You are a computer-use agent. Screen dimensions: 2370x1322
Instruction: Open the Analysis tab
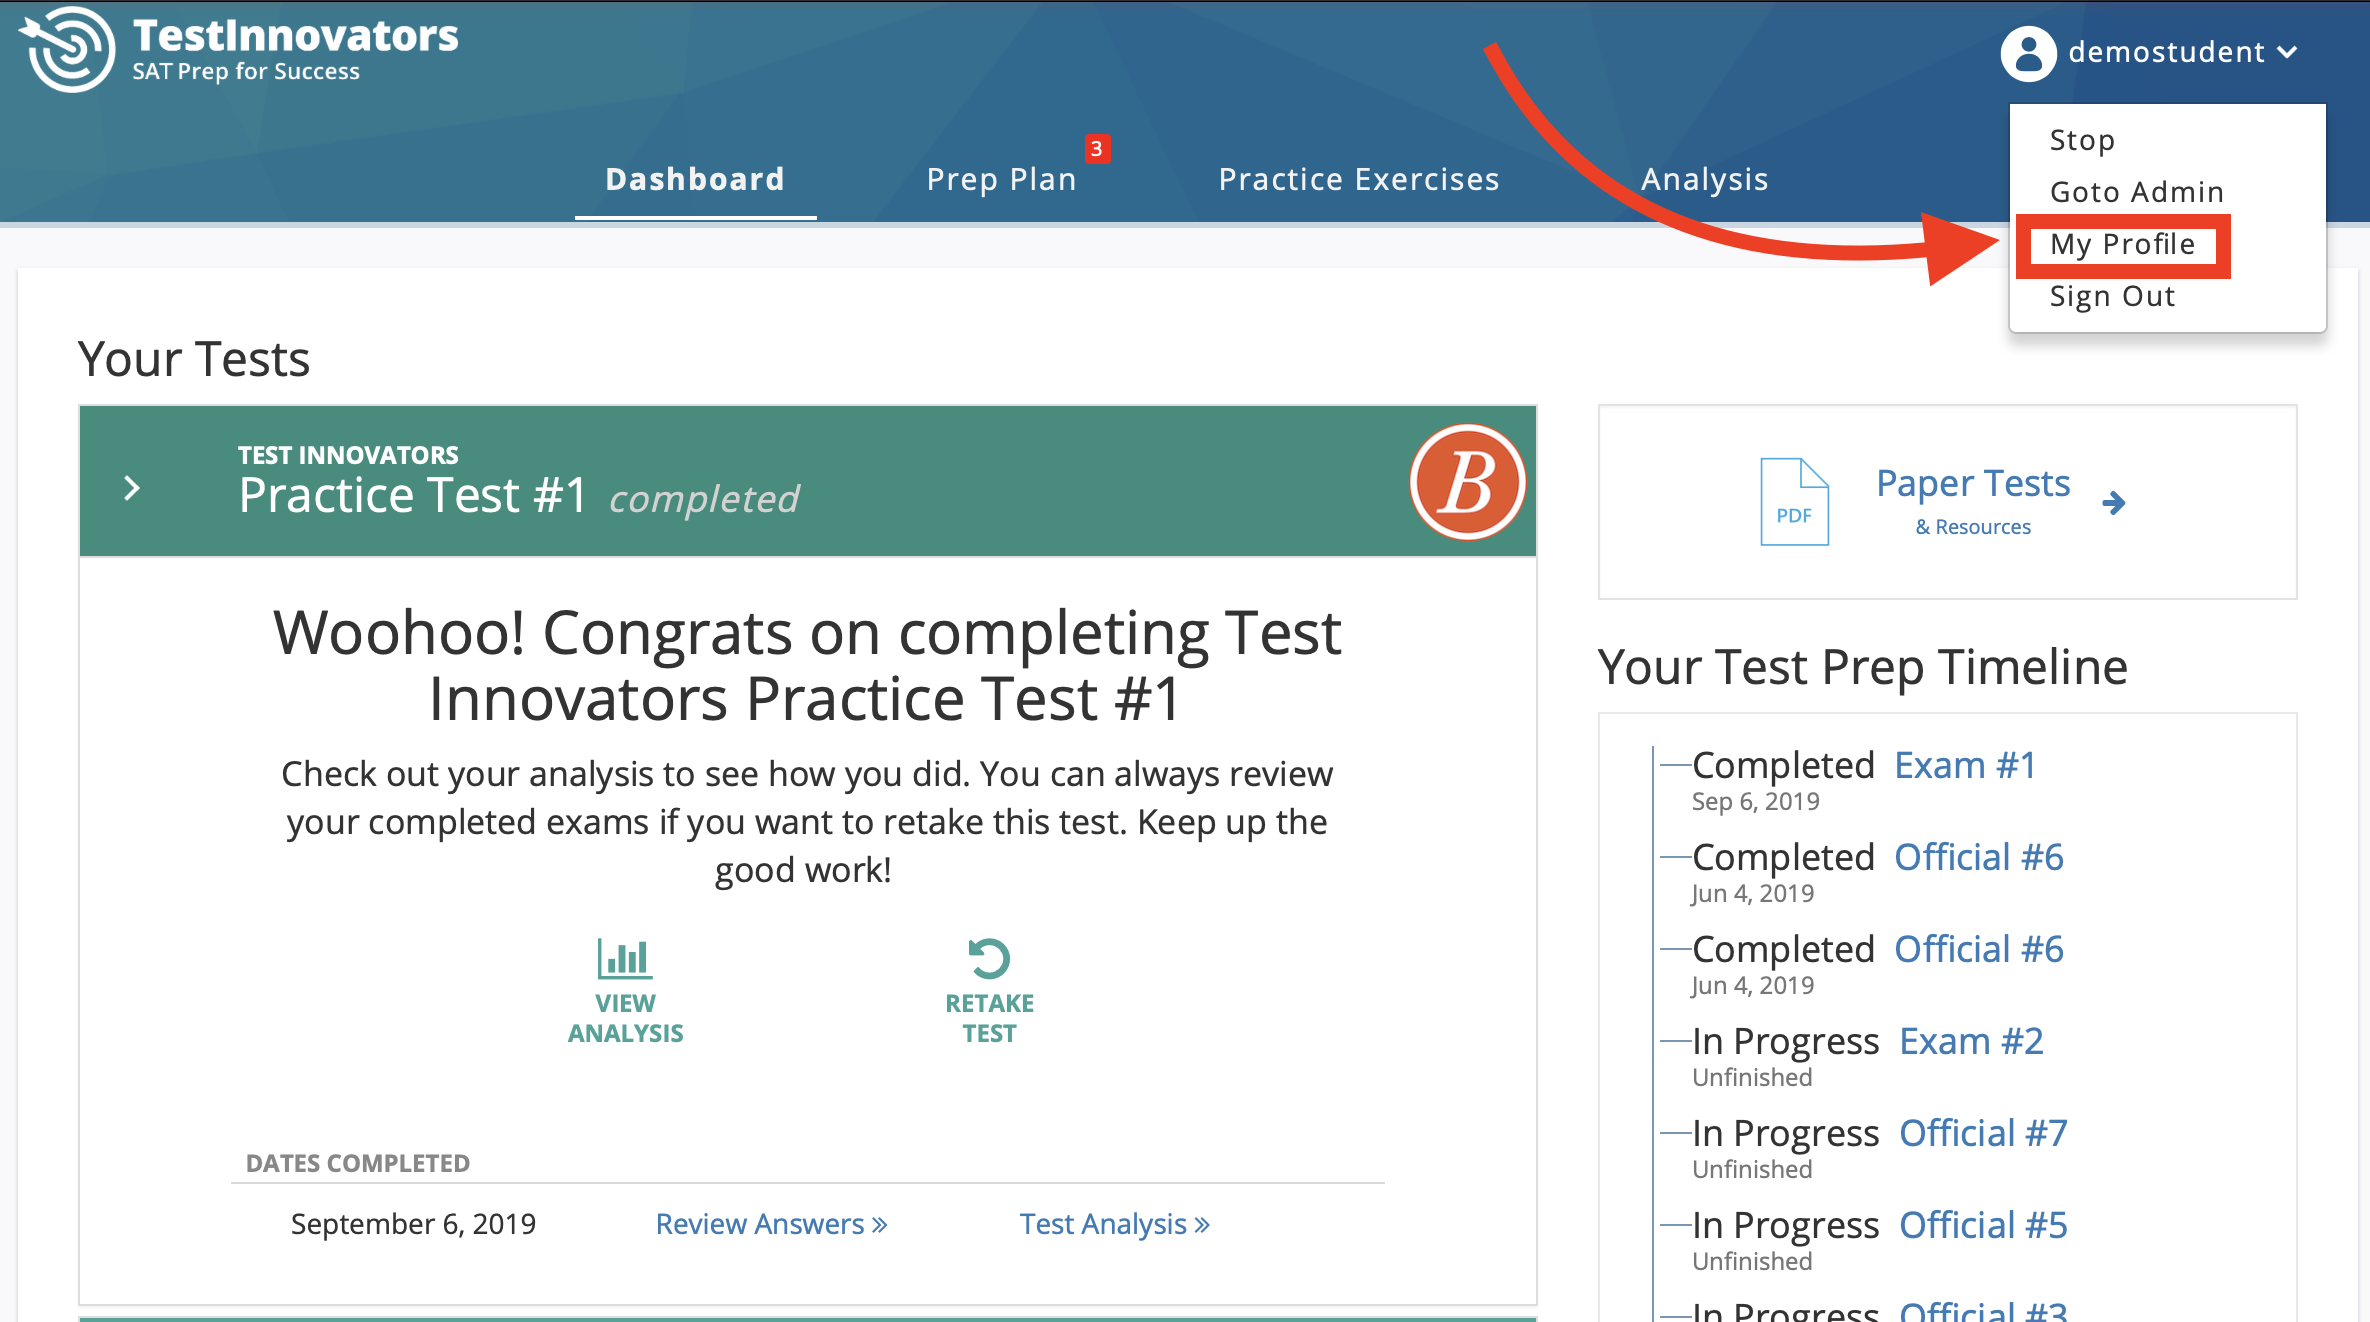click(x=1704, y=179)
